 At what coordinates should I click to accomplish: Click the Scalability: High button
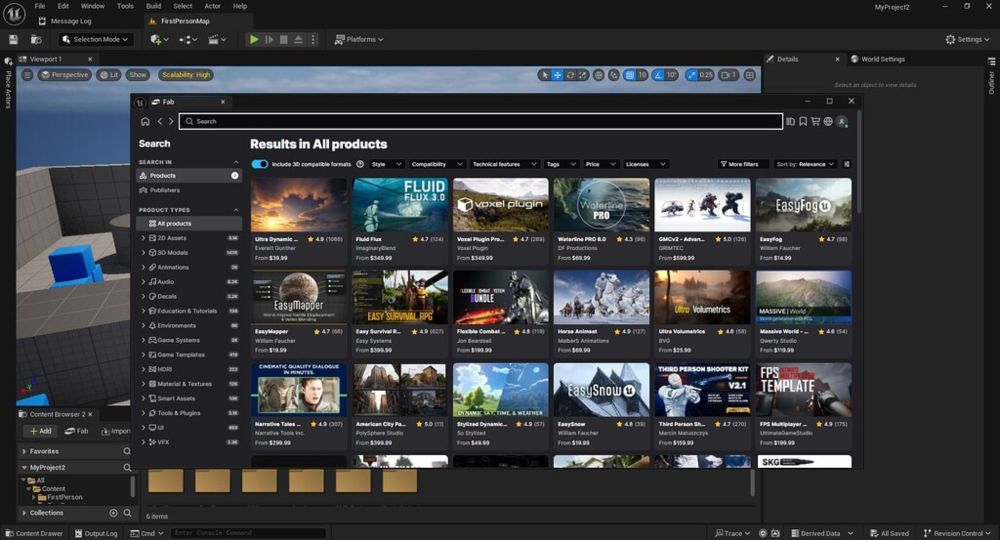click(x=186, y=75)
